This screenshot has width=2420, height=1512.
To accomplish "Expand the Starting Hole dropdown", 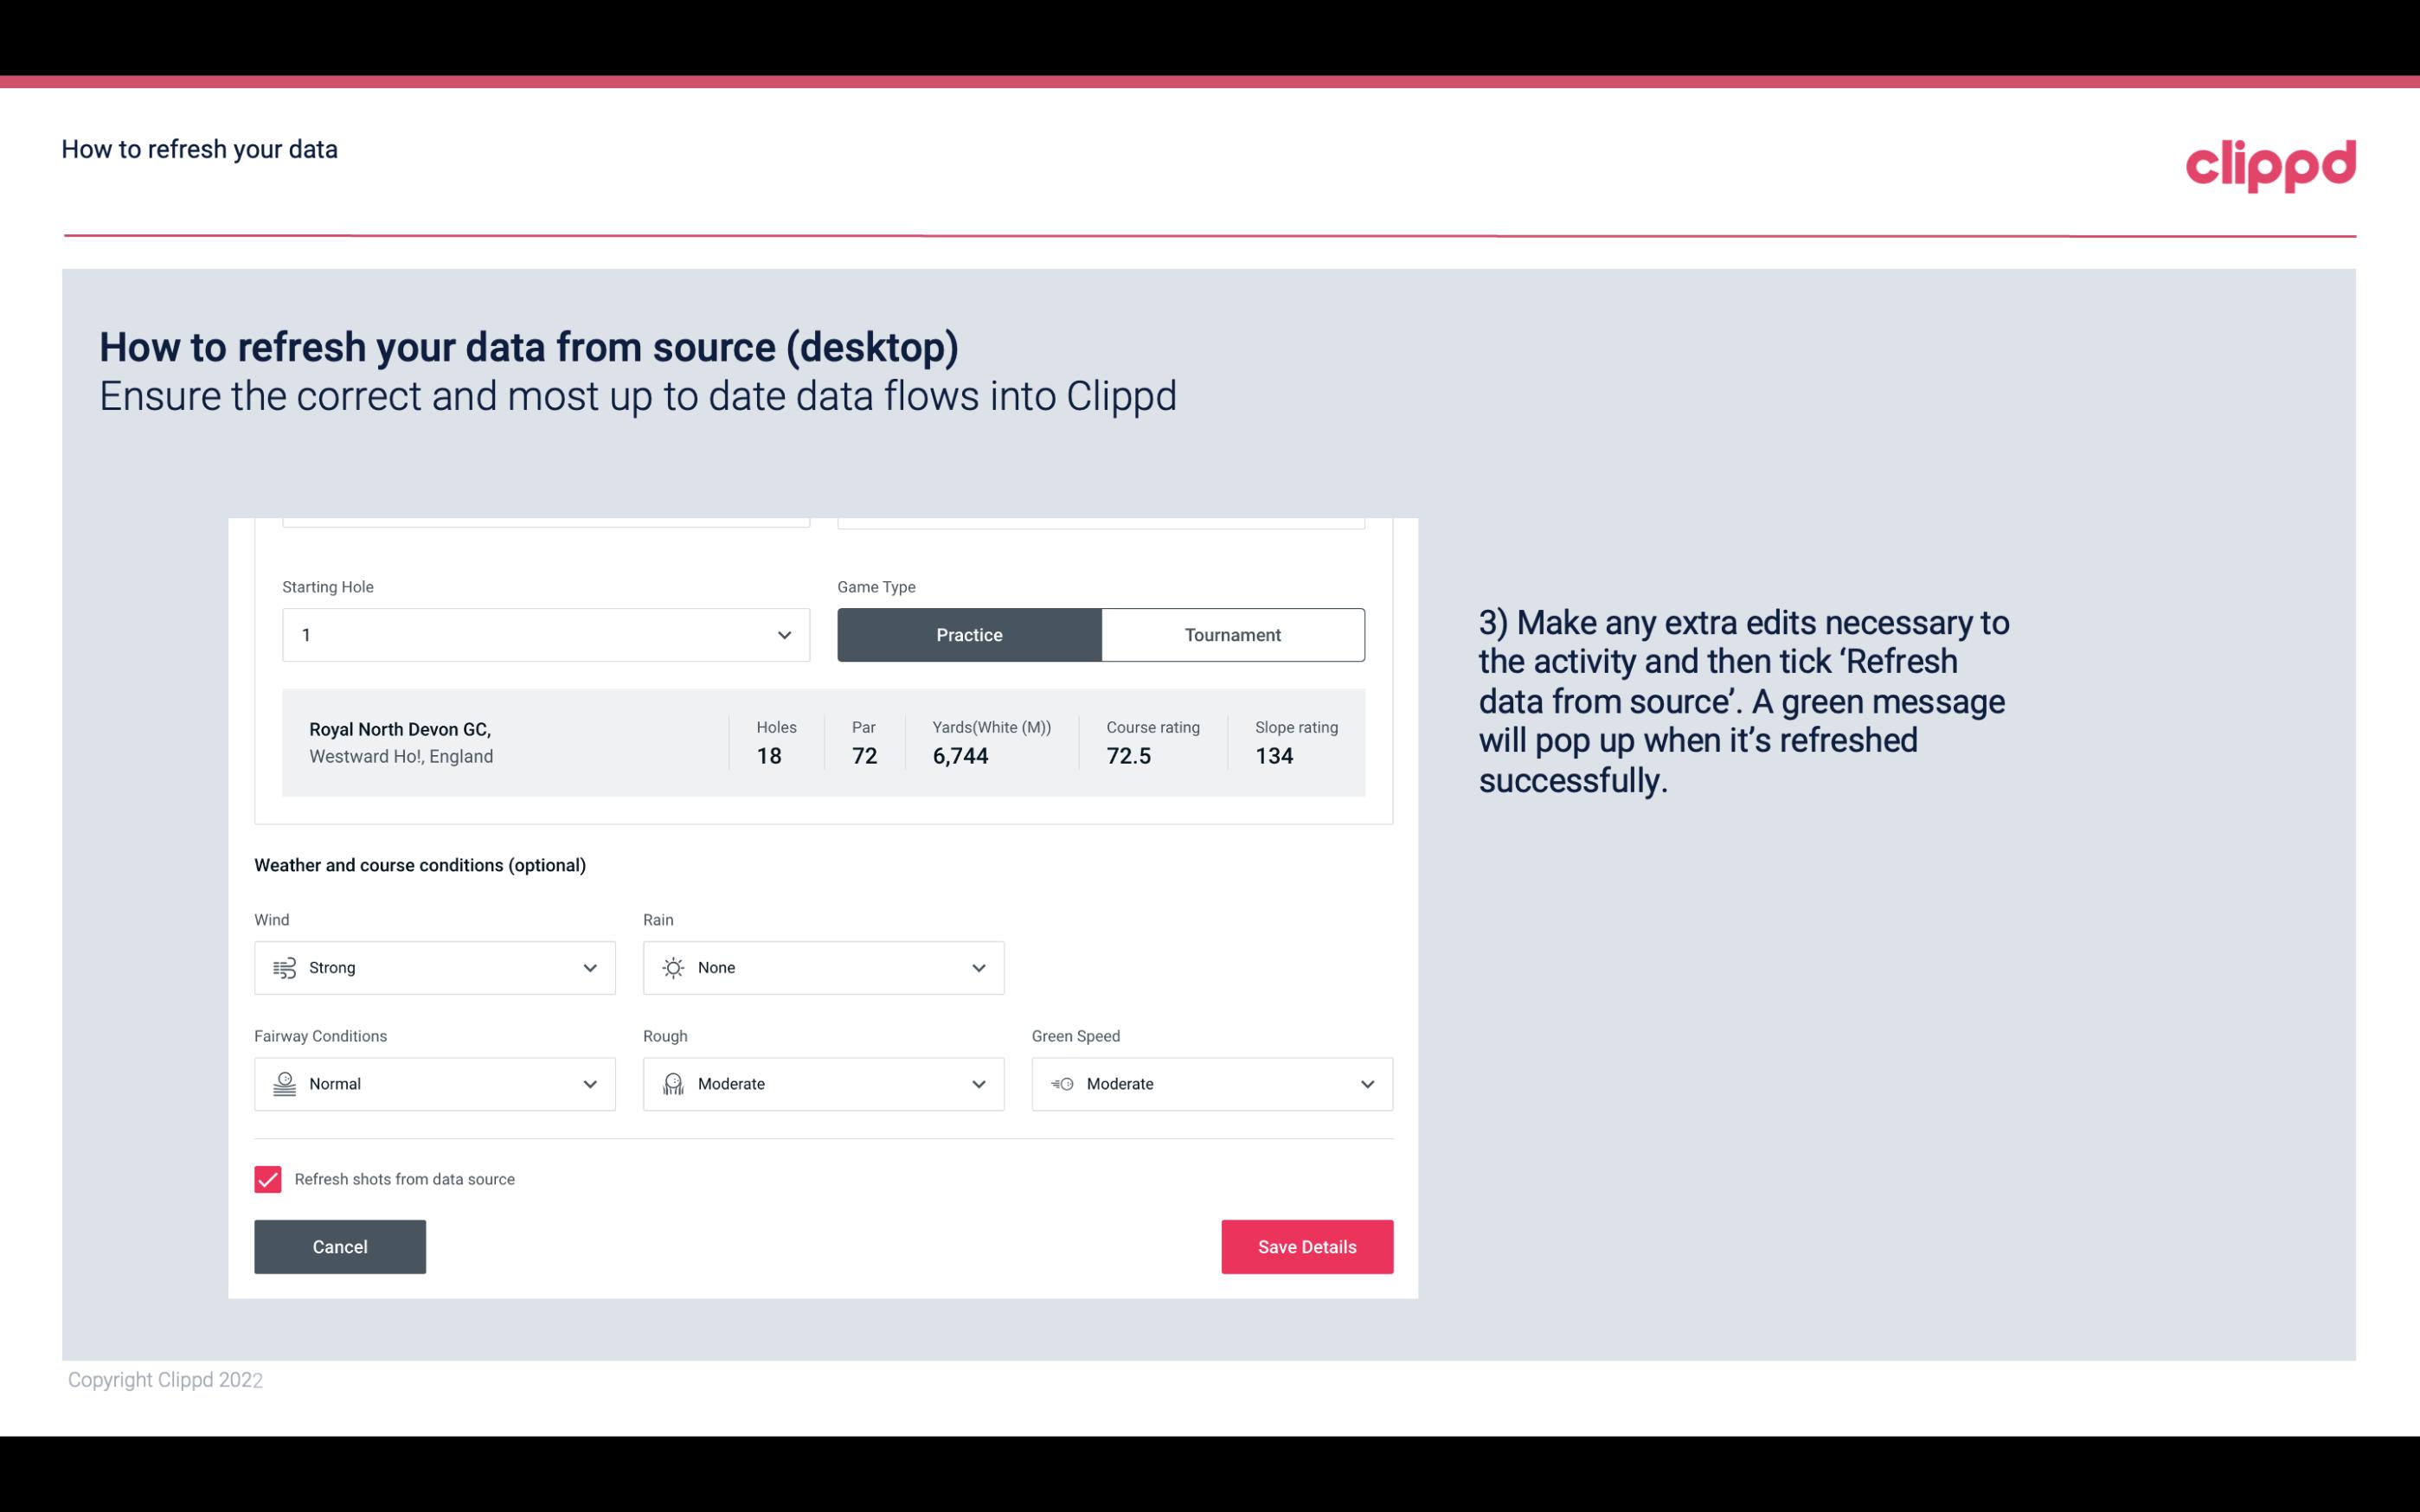I will tap(784, 634).
